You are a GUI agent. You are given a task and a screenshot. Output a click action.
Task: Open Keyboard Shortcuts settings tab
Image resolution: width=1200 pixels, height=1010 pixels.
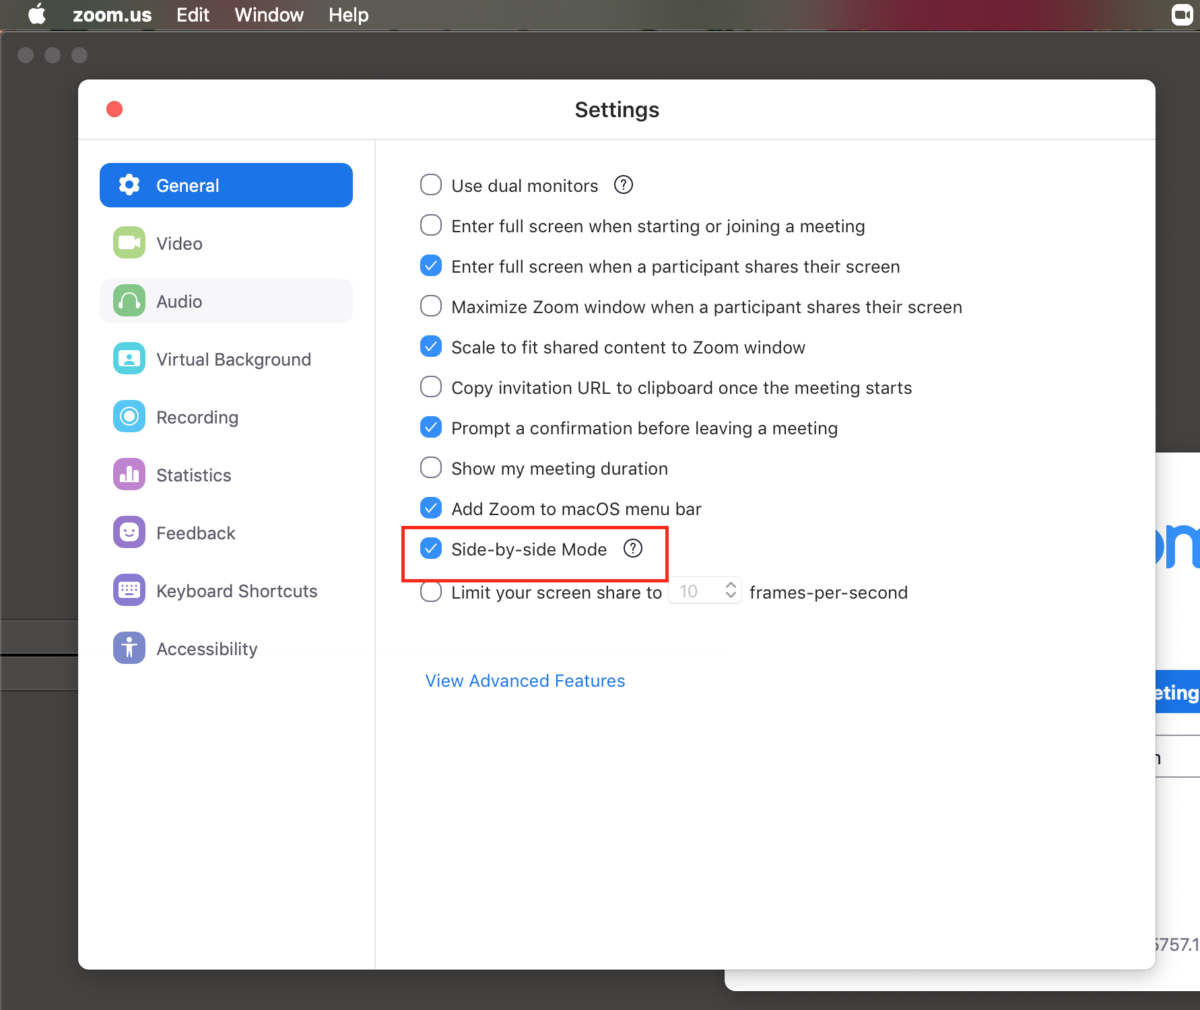[x=226, y=591]
